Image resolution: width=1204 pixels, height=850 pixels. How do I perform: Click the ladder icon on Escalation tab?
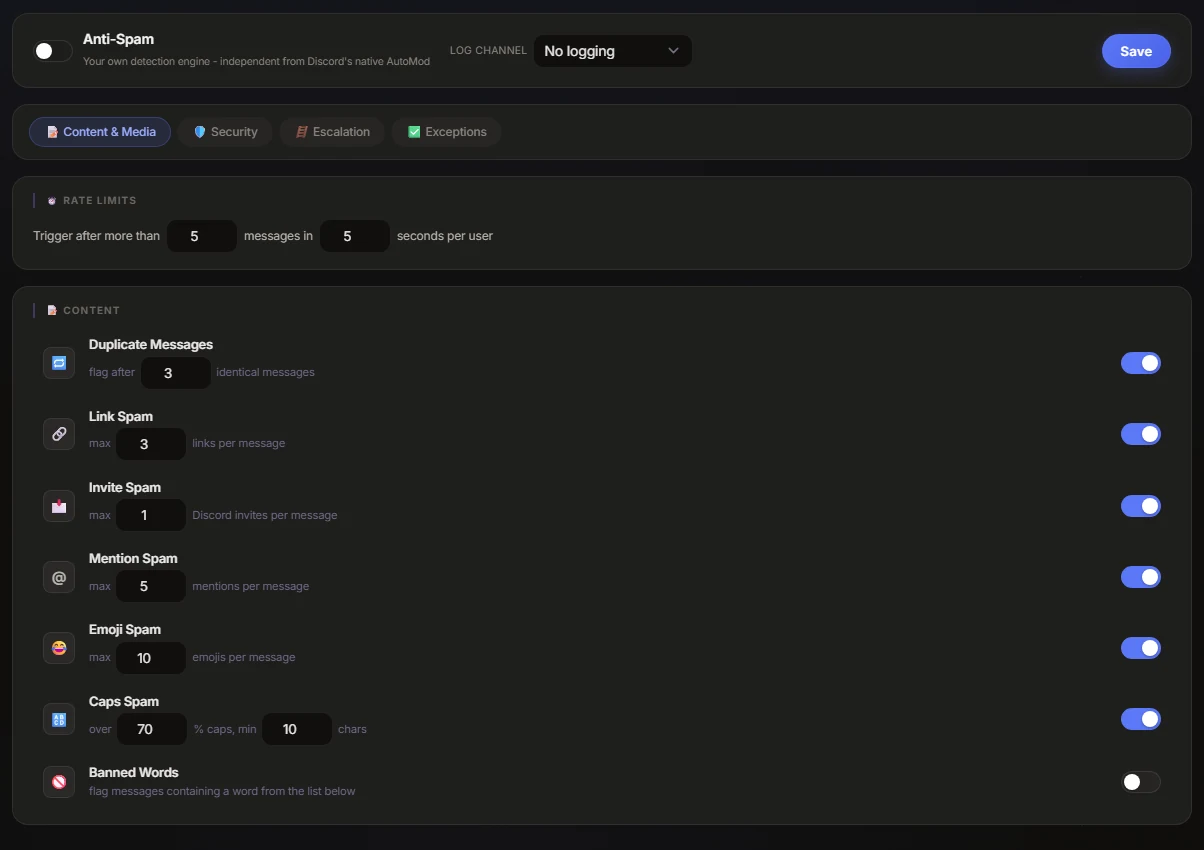[x=301, y=132]
